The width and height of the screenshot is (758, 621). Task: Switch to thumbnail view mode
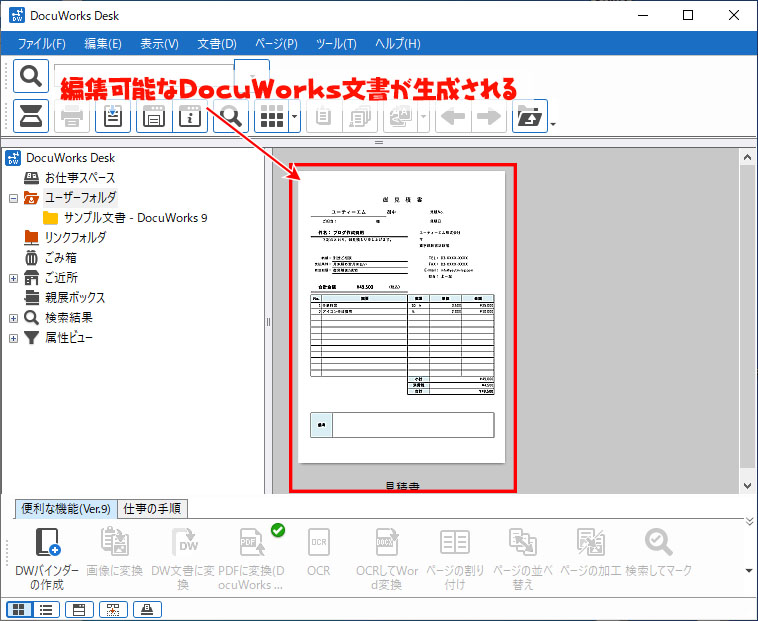19,609
